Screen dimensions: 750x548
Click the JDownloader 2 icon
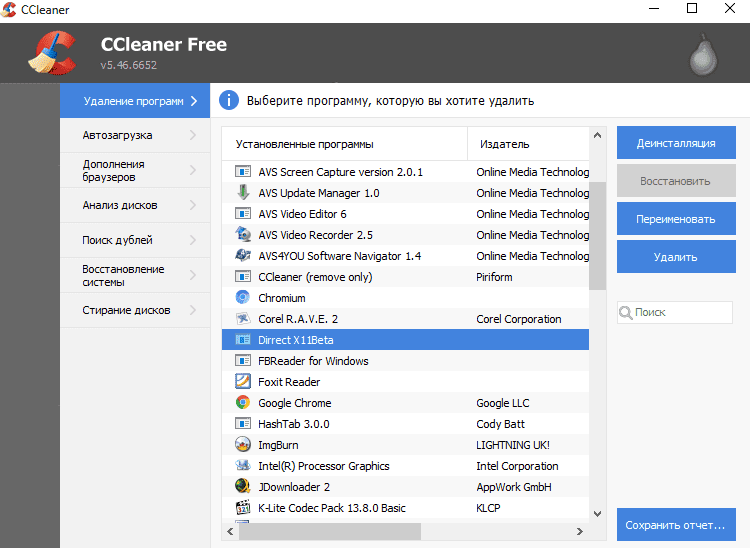point(243,486)
